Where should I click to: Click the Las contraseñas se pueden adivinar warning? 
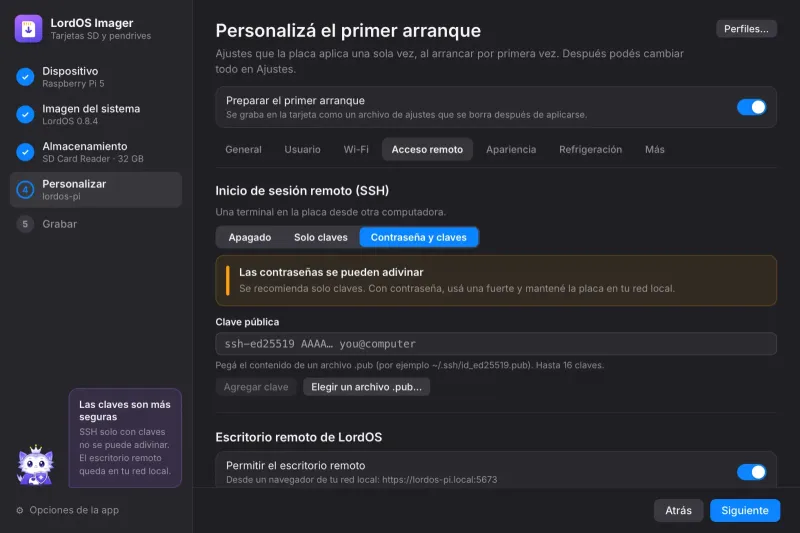496,281
